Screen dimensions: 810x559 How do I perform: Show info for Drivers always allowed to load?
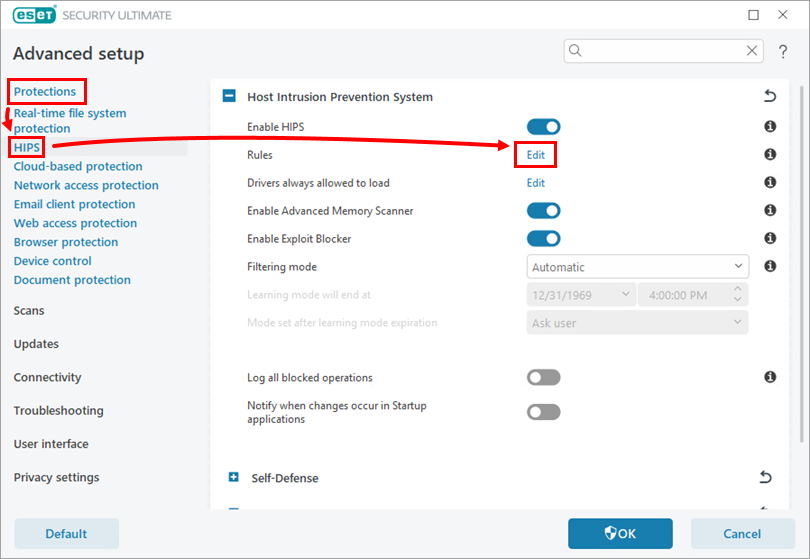point(770,182)
